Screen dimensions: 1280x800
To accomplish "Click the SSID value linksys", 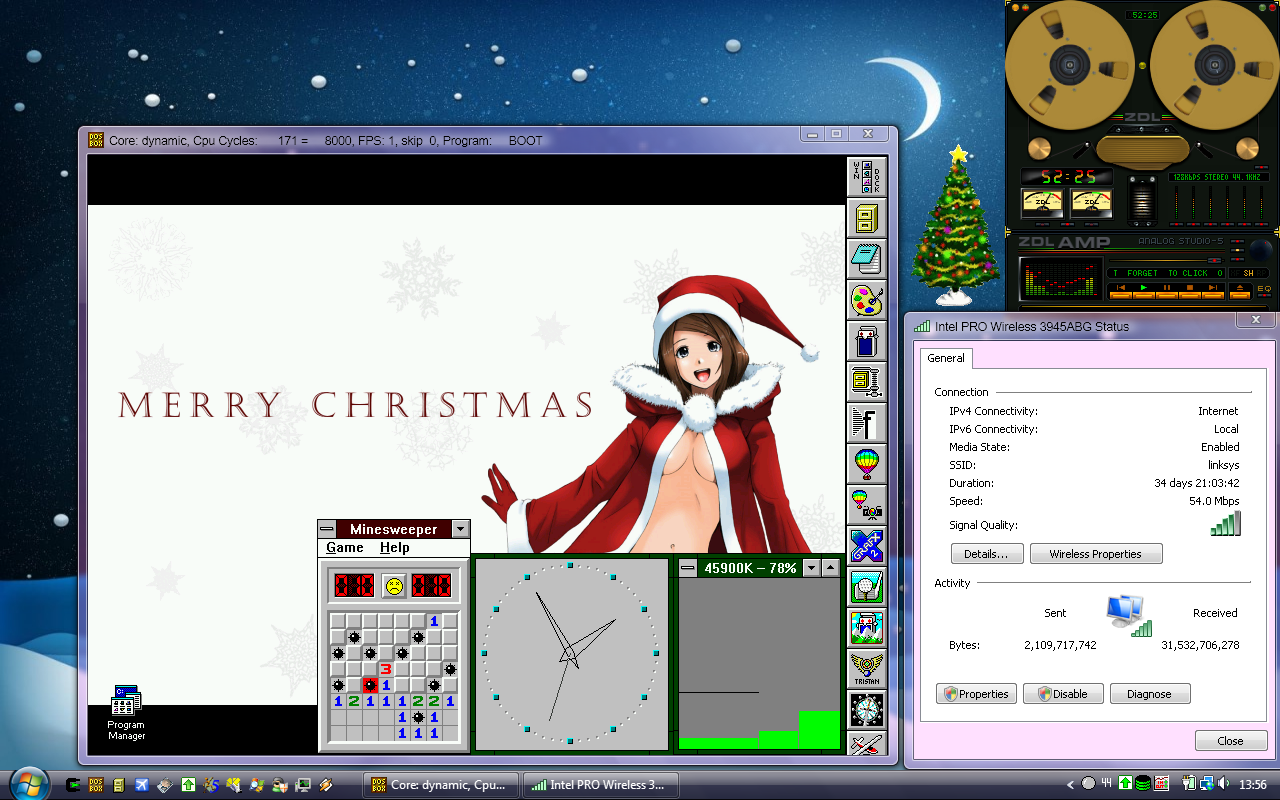I will click(1222, 465).
